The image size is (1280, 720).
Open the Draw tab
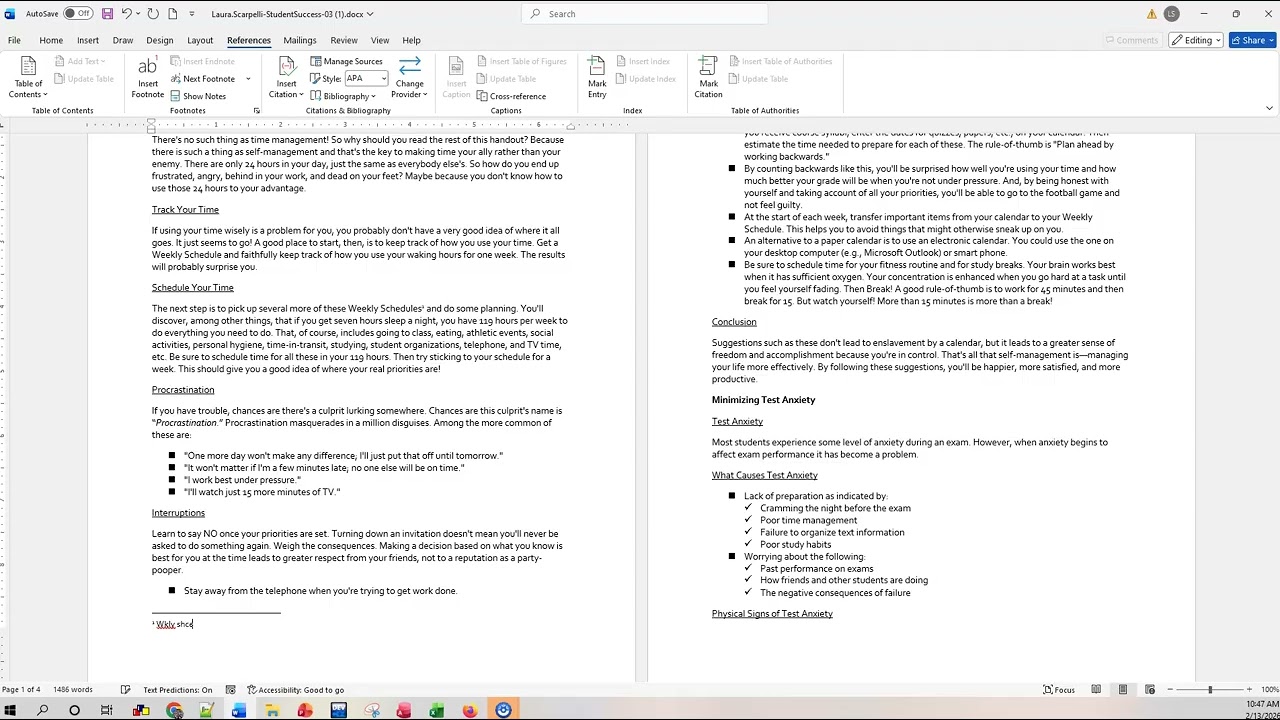pyautogui.click(x=123, y=40)
